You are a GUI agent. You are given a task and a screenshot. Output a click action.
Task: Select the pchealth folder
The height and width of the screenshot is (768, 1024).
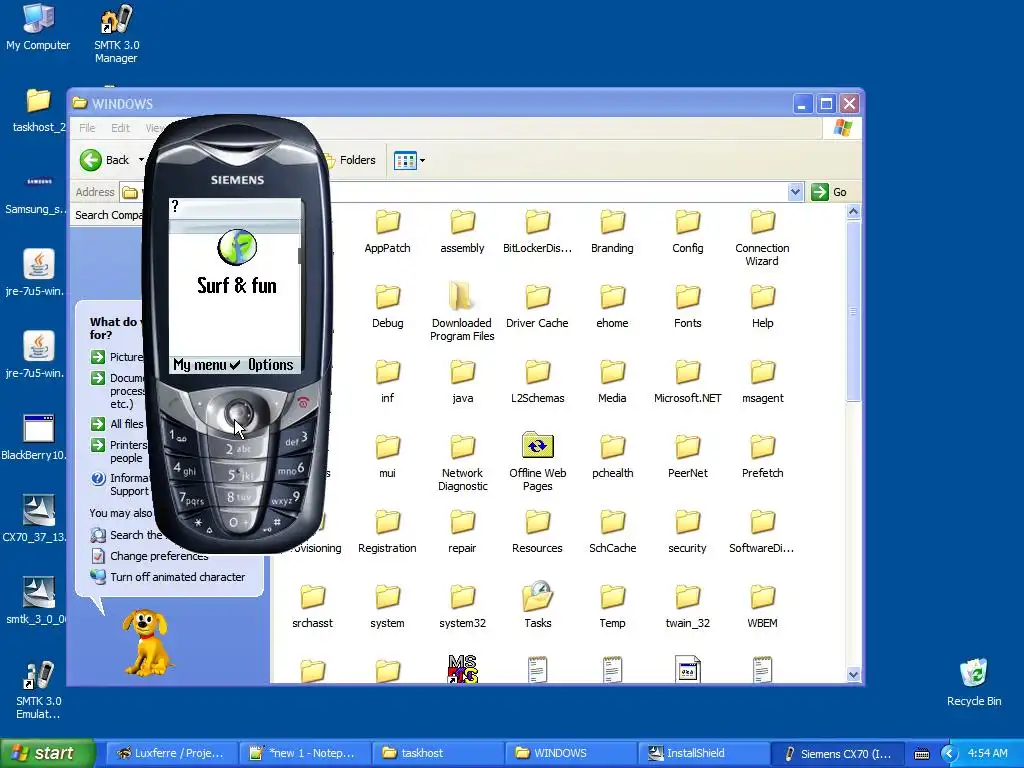pos(612,457)
